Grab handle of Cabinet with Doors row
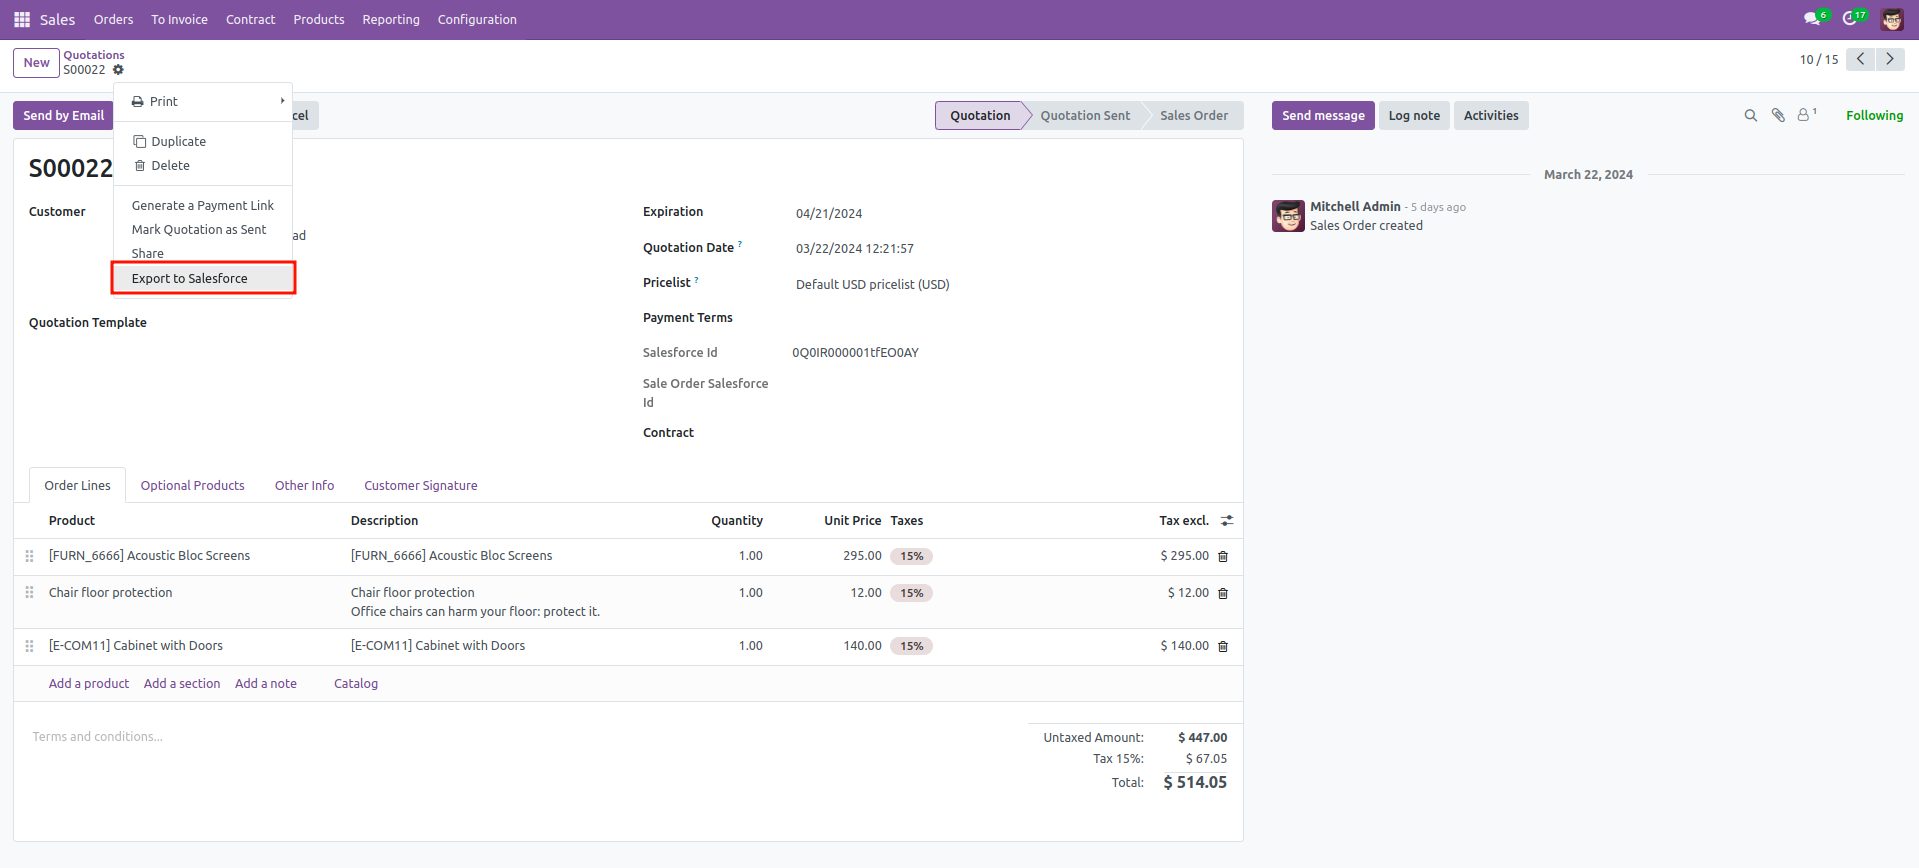The height and width of the screenshot is (868, 1919). (29, 646)
